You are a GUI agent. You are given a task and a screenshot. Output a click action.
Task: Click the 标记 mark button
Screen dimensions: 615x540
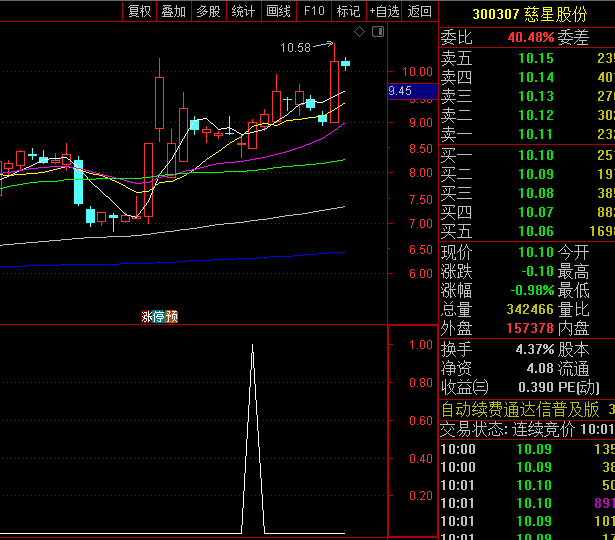(348, 11)
